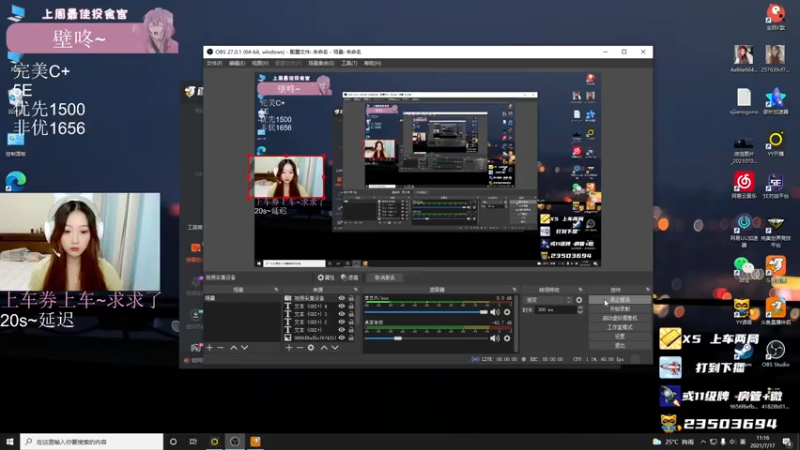Screen dimensions: 800x450
Task: Open the Help (H) menu in OBS
Action: pos(372,63)
